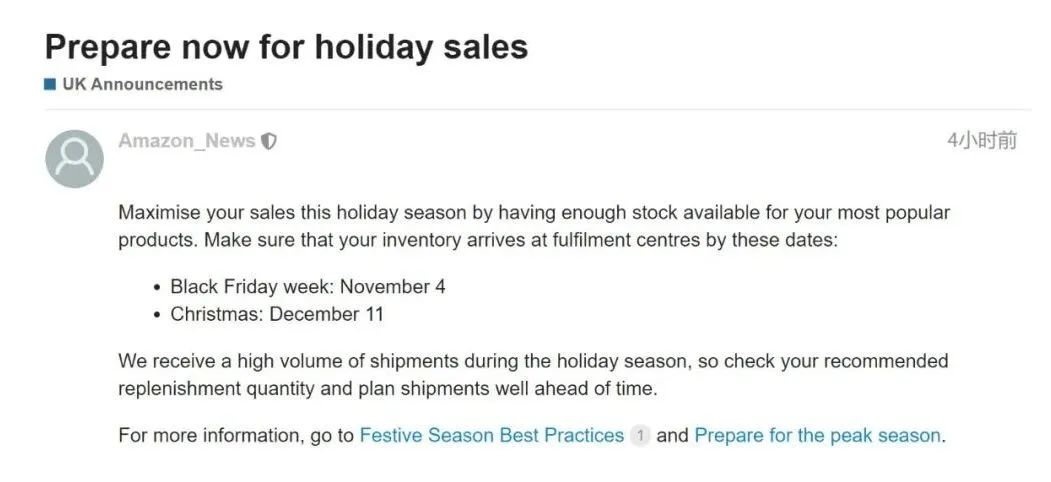This screenshot has height=482, width=1051.
Task: Open the Prepare for the peak season link
Action: (817, 435)
